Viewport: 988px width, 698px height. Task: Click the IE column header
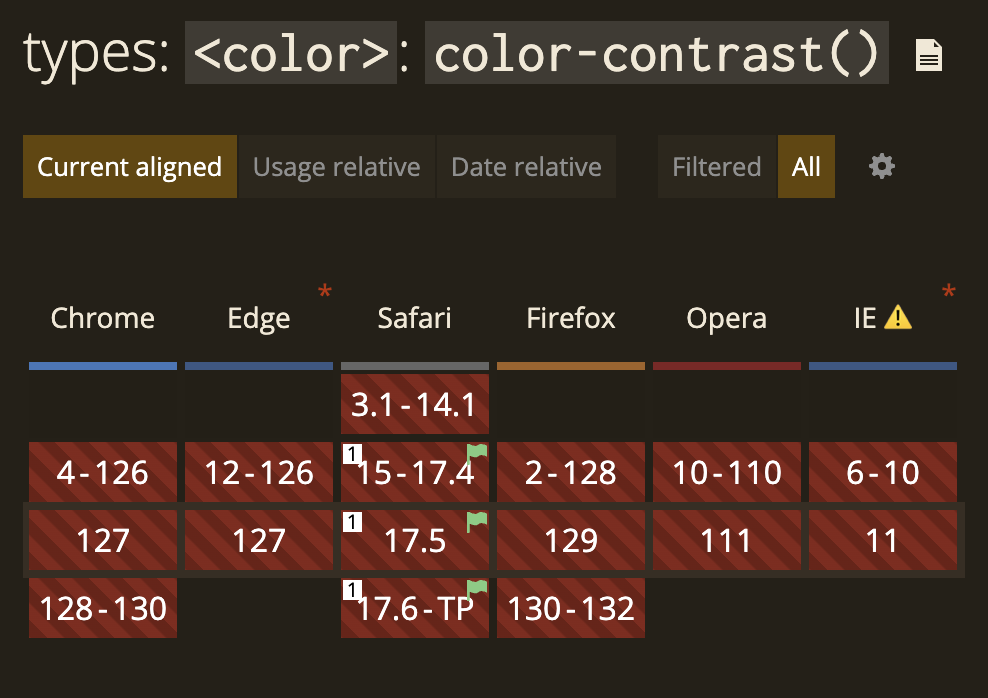883,318
